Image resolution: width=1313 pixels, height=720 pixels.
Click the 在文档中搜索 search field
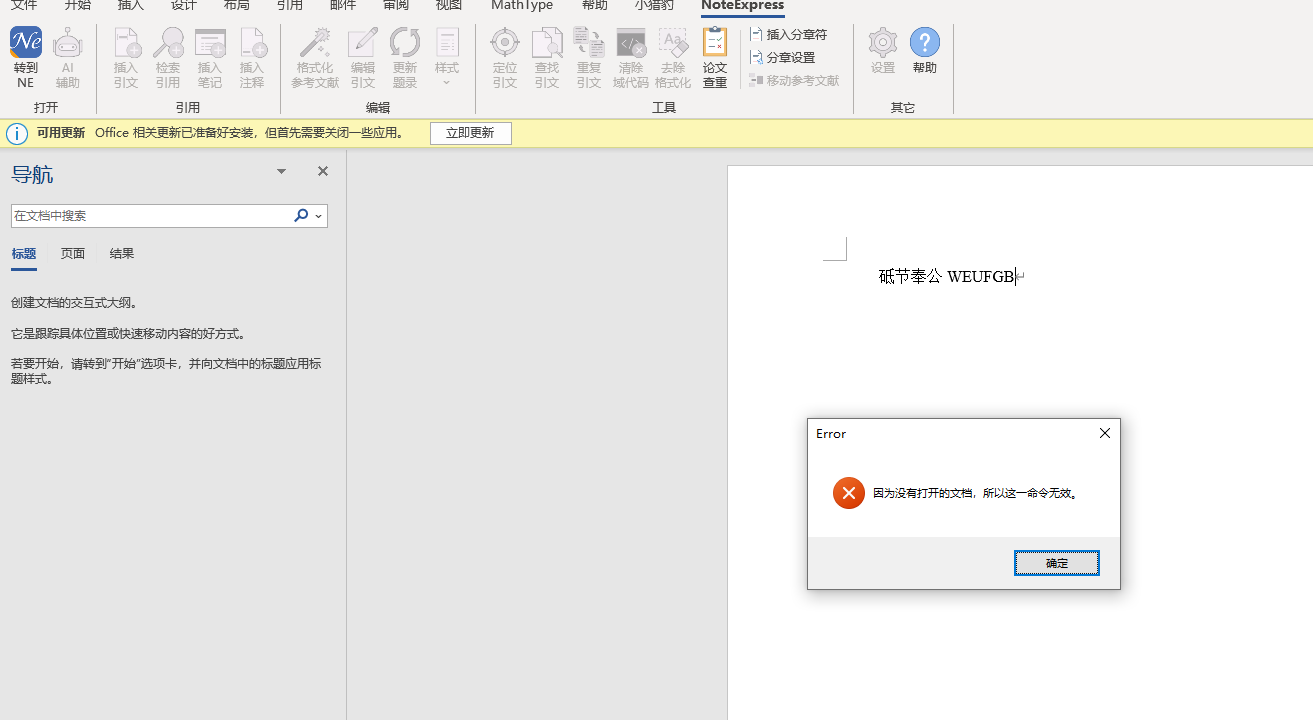150,215
